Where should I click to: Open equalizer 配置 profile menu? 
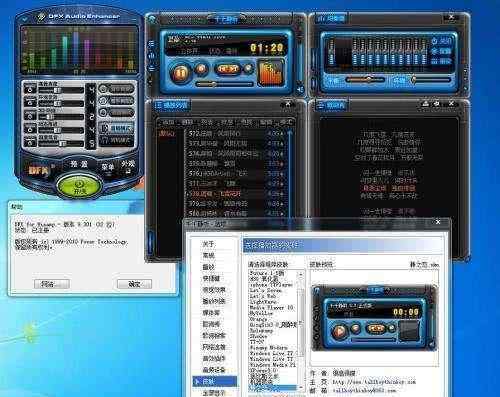pyautogui.click(x=442, y=61)
